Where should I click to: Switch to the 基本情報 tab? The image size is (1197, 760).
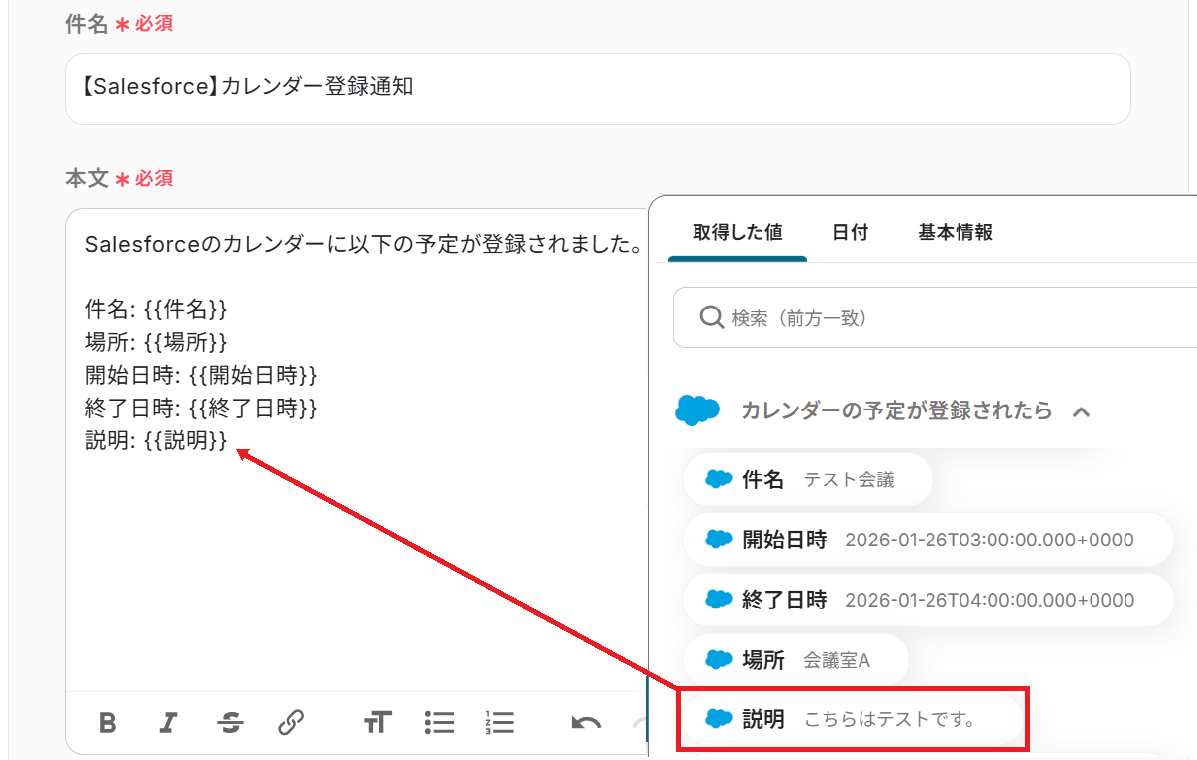click(x=955, y=232)
